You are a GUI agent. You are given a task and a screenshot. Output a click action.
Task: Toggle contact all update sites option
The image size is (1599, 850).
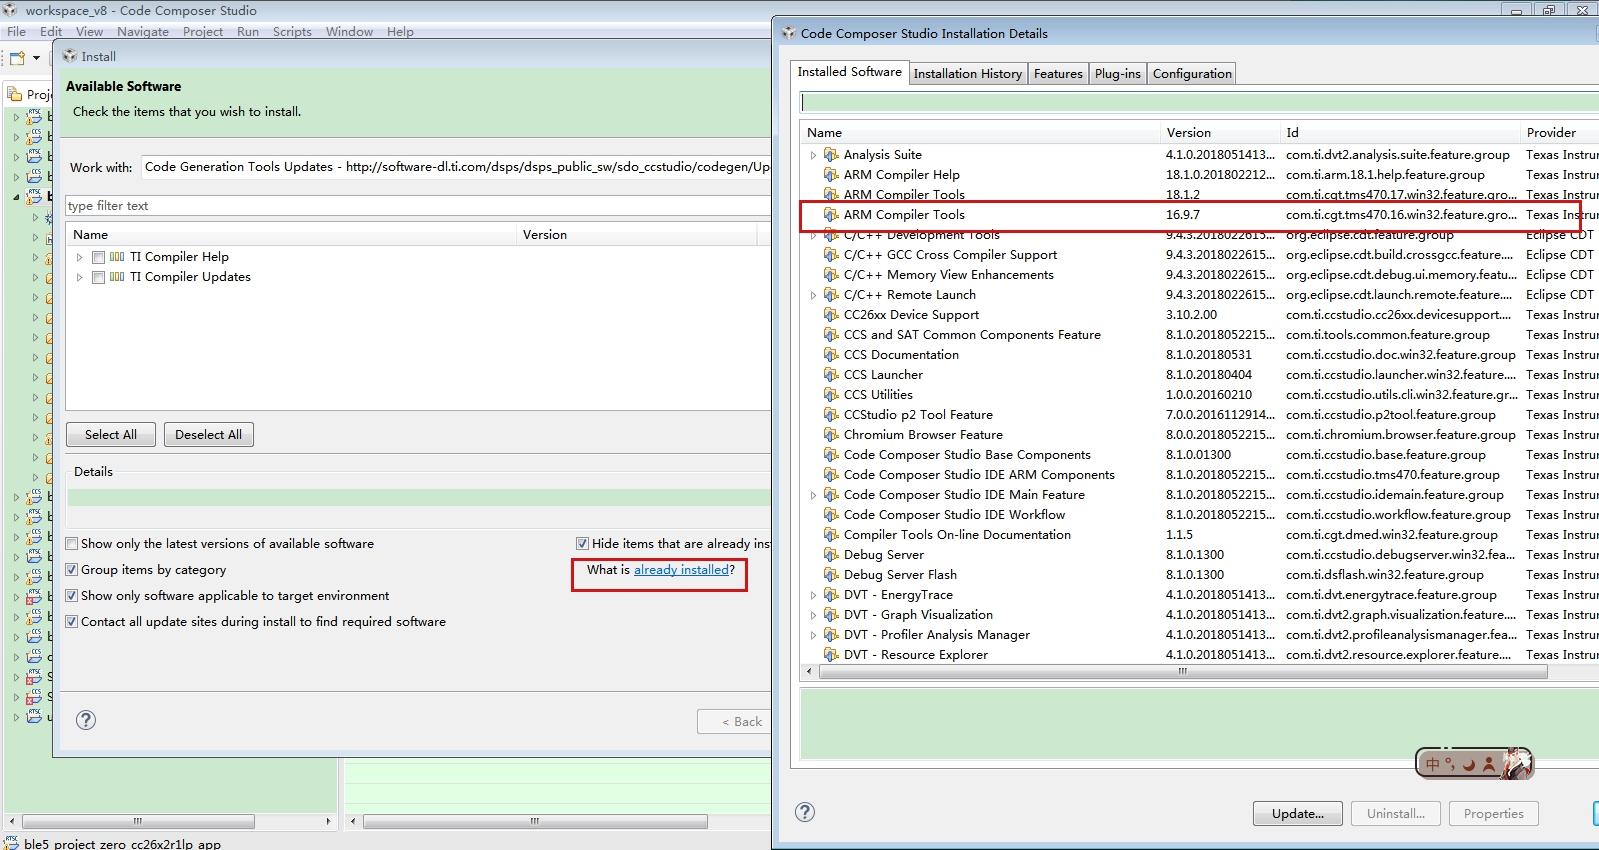click(x=72, y=622)
